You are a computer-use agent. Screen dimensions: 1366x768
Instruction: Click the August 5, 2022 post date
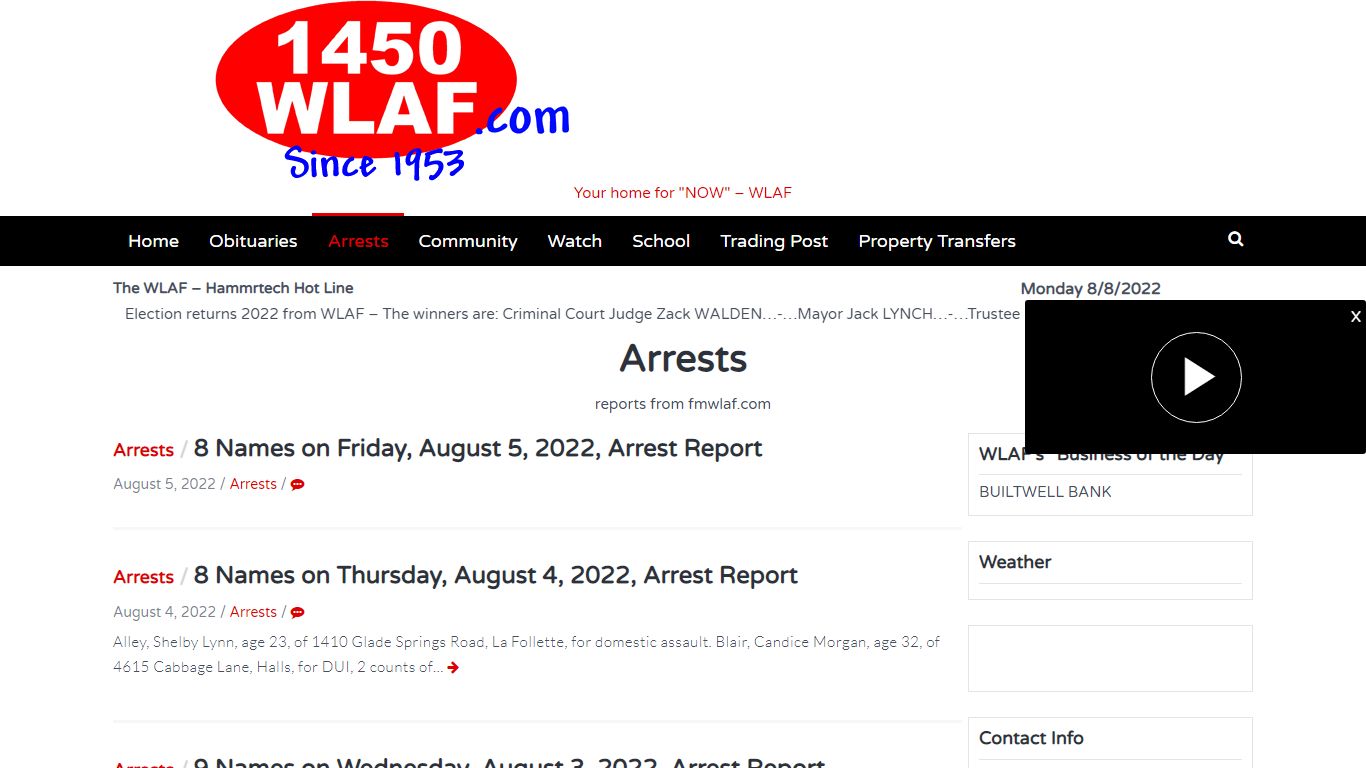[164, 484]
